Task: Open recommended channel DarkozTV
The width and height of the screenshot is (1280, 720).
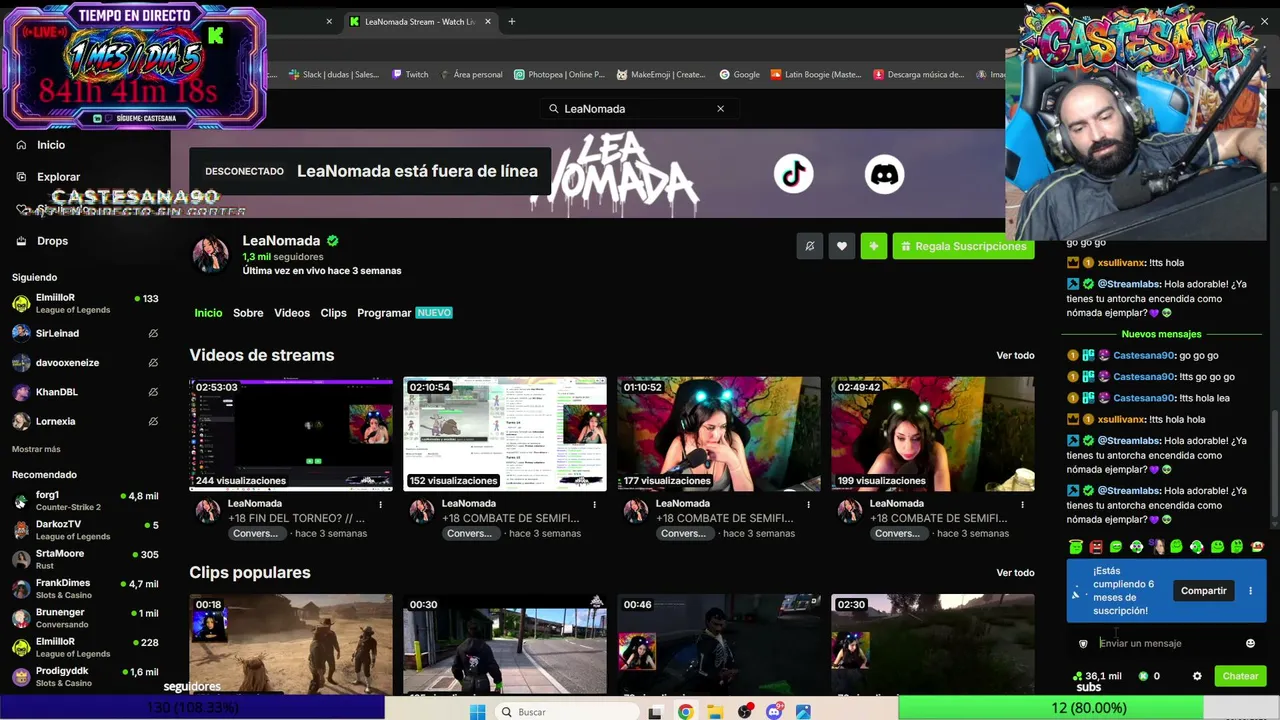Action: (x=85, y=530)
